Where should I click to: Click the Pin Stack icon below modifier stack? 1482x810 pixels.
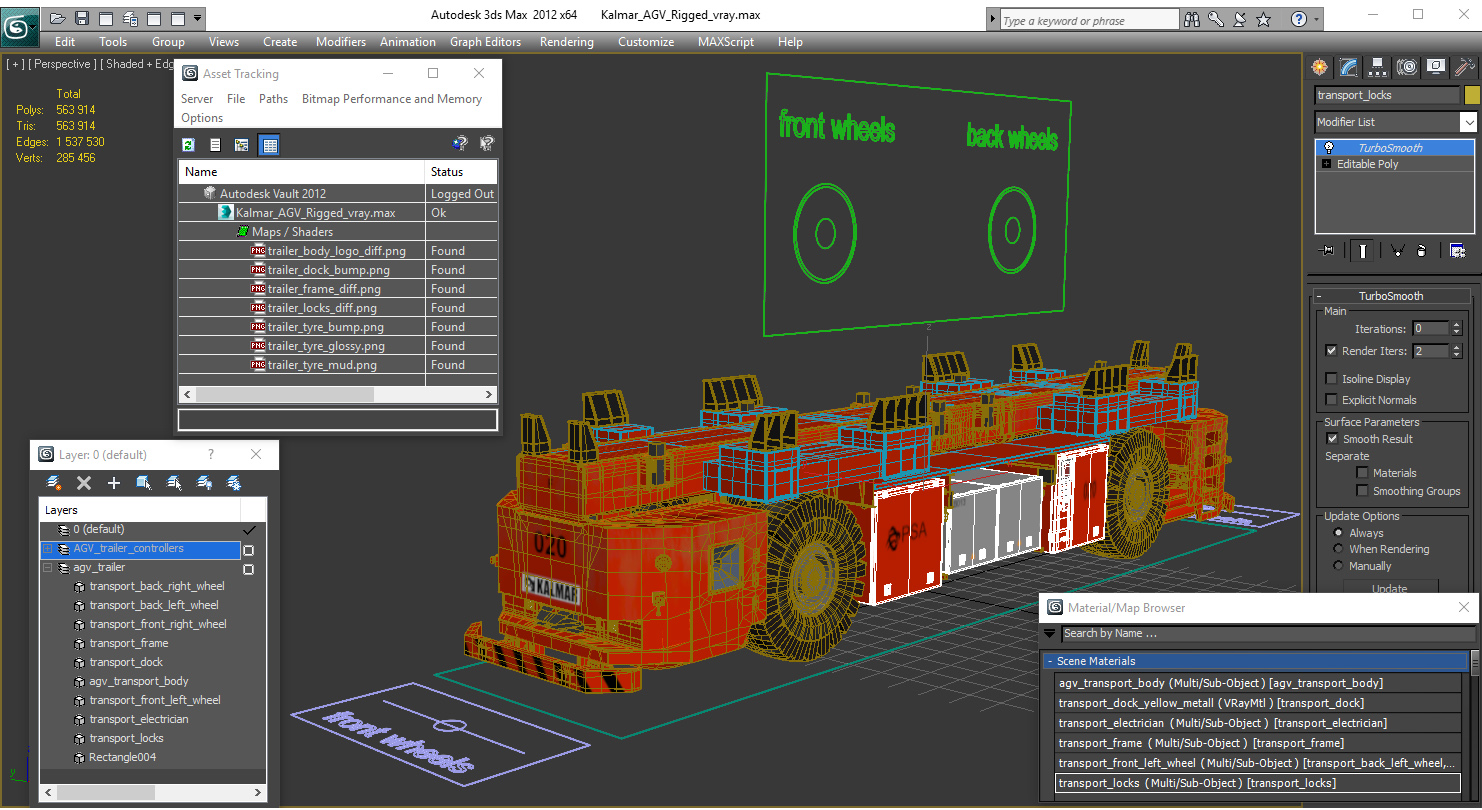[x=1328, y=251]
